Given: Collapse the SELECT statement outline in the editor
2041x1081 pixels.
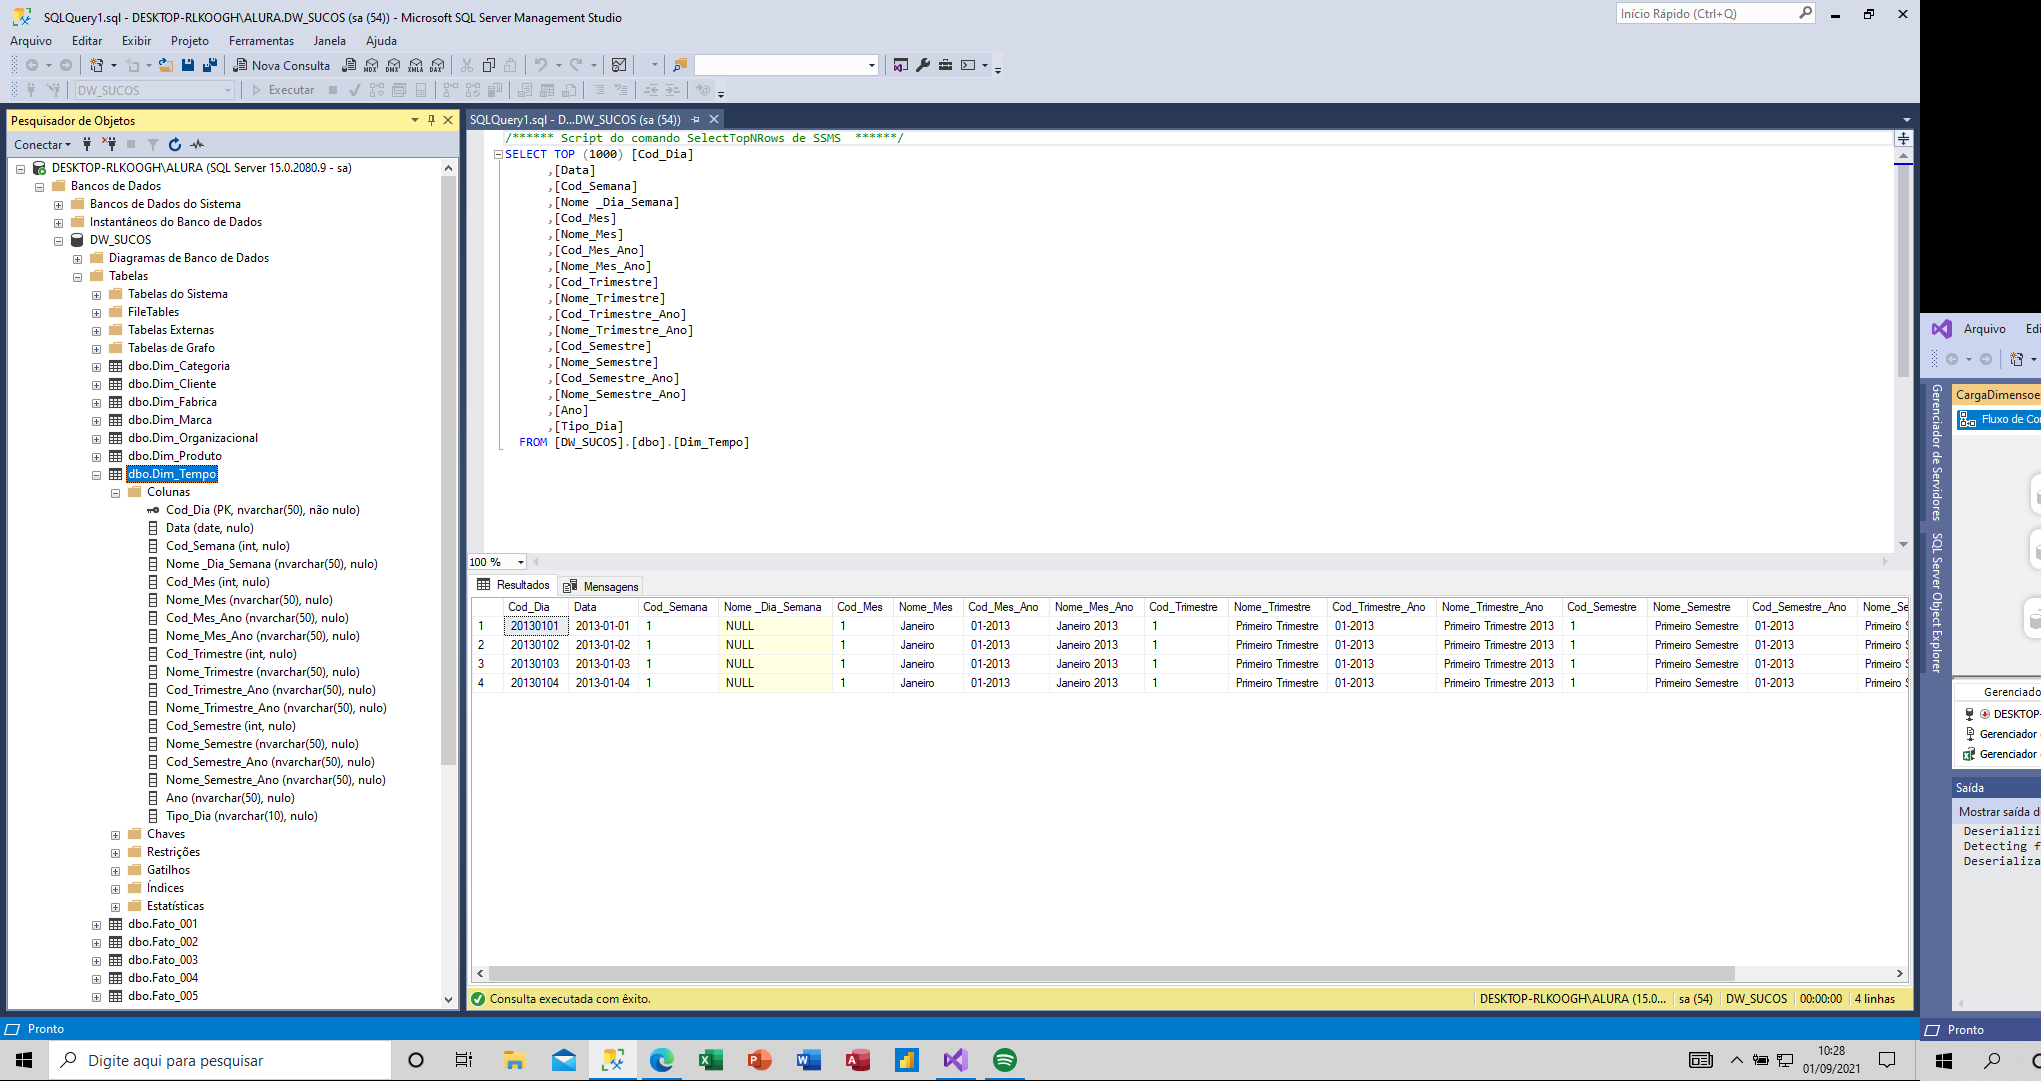Looking at the screenshot, I should pyautogui.click(x=498, y=154).
